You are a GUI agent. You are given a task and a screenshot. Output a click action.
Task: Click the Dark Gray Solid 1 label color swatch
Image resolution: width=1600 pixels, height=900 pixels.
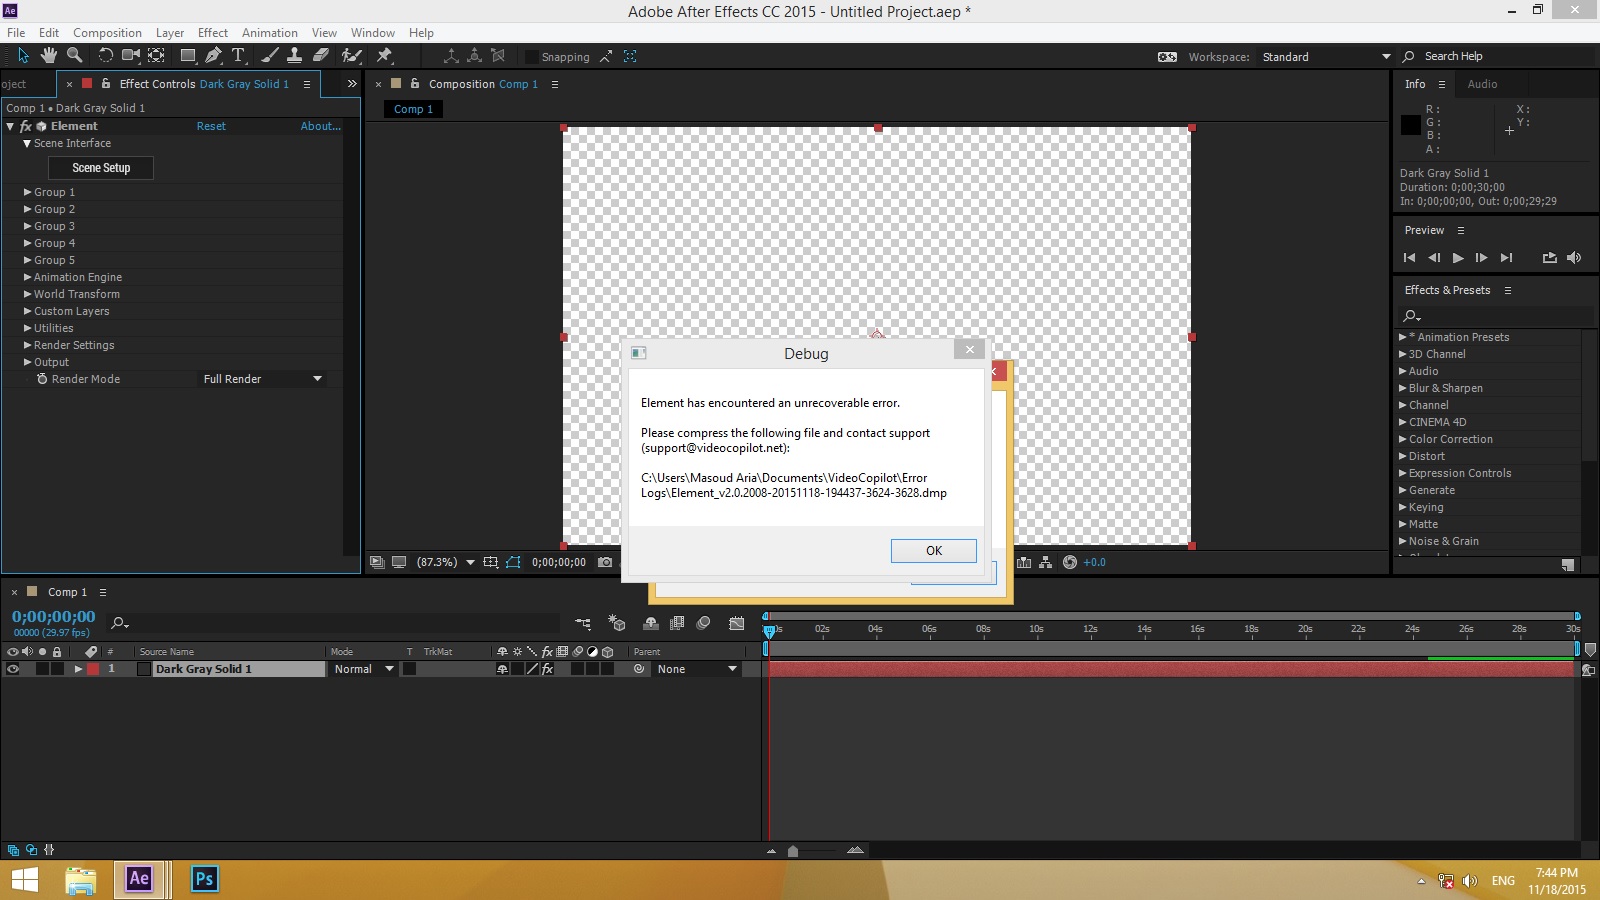click(93, 669)
